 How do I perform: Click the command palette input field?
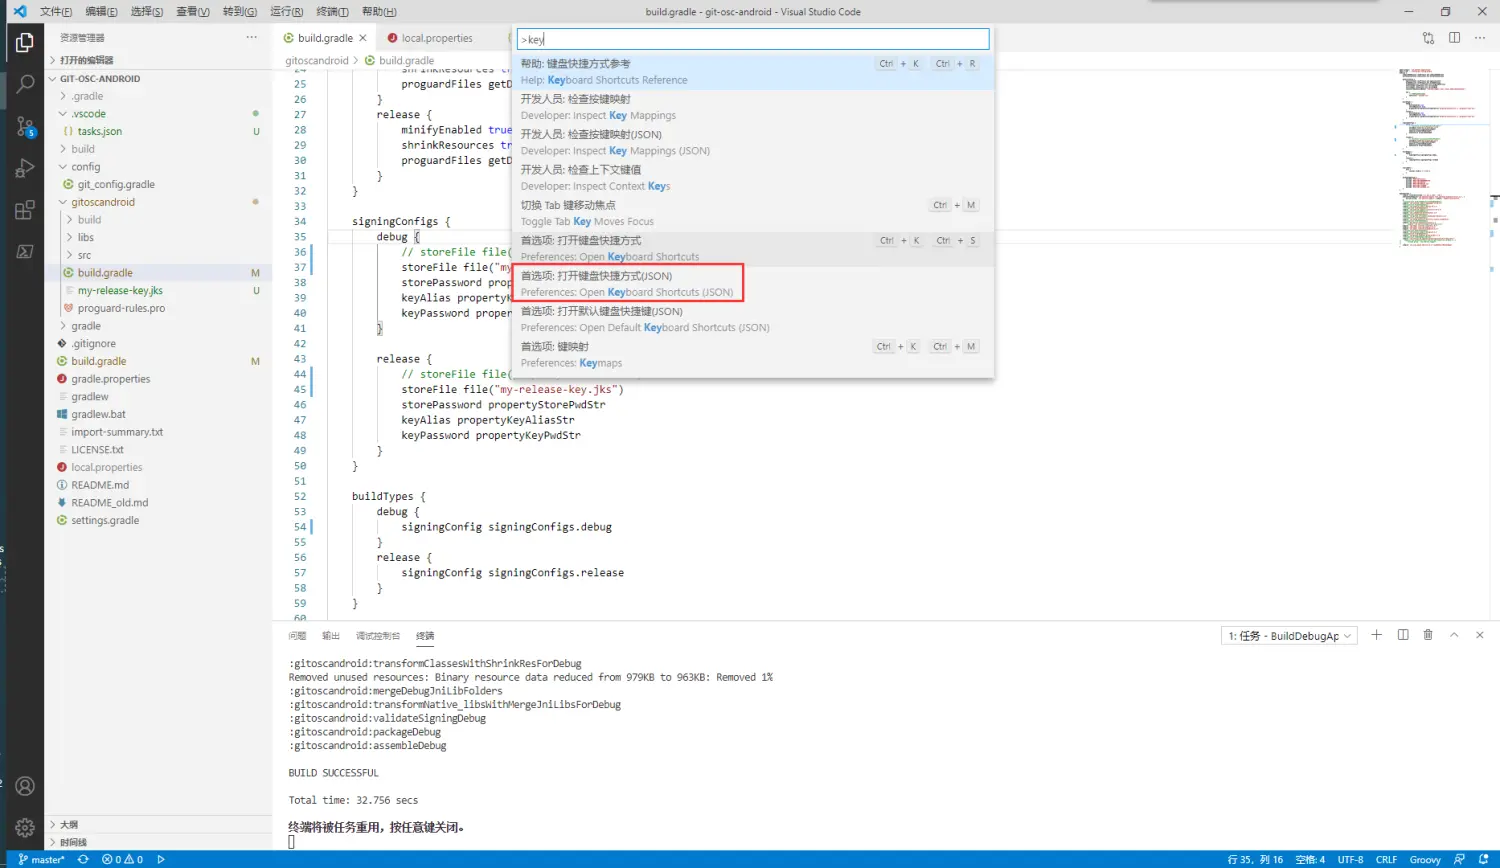pos(753,39)
